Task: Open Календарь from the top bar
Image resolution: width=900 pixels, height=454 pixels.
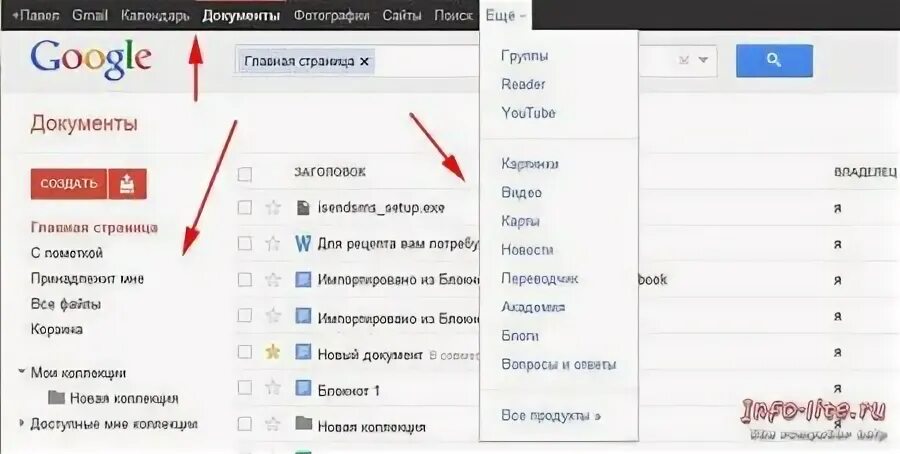Action: [155, 15]
